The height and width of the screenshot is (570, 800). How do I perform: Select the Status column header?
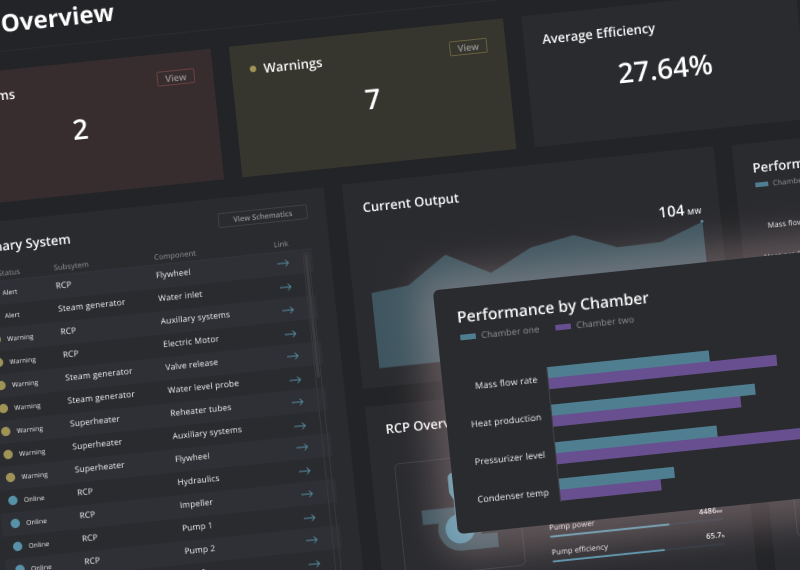(9, 272)
